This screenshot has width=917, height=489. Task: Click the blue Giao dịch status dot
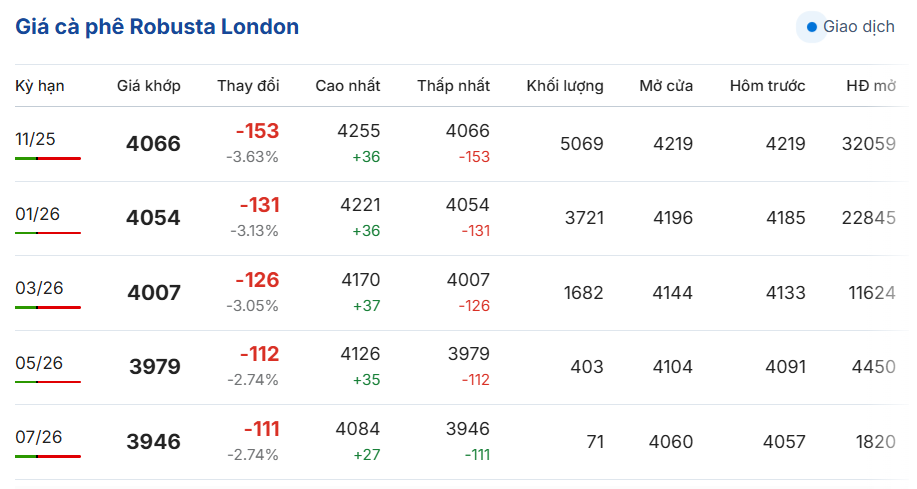point(812,27)
